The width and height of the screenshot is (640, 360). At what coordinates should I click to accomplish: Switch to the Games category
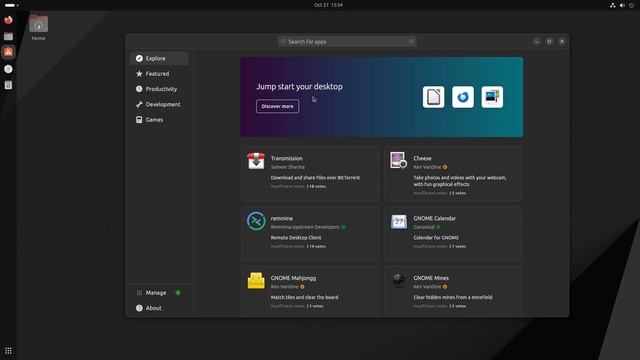[x=159, y=120]
